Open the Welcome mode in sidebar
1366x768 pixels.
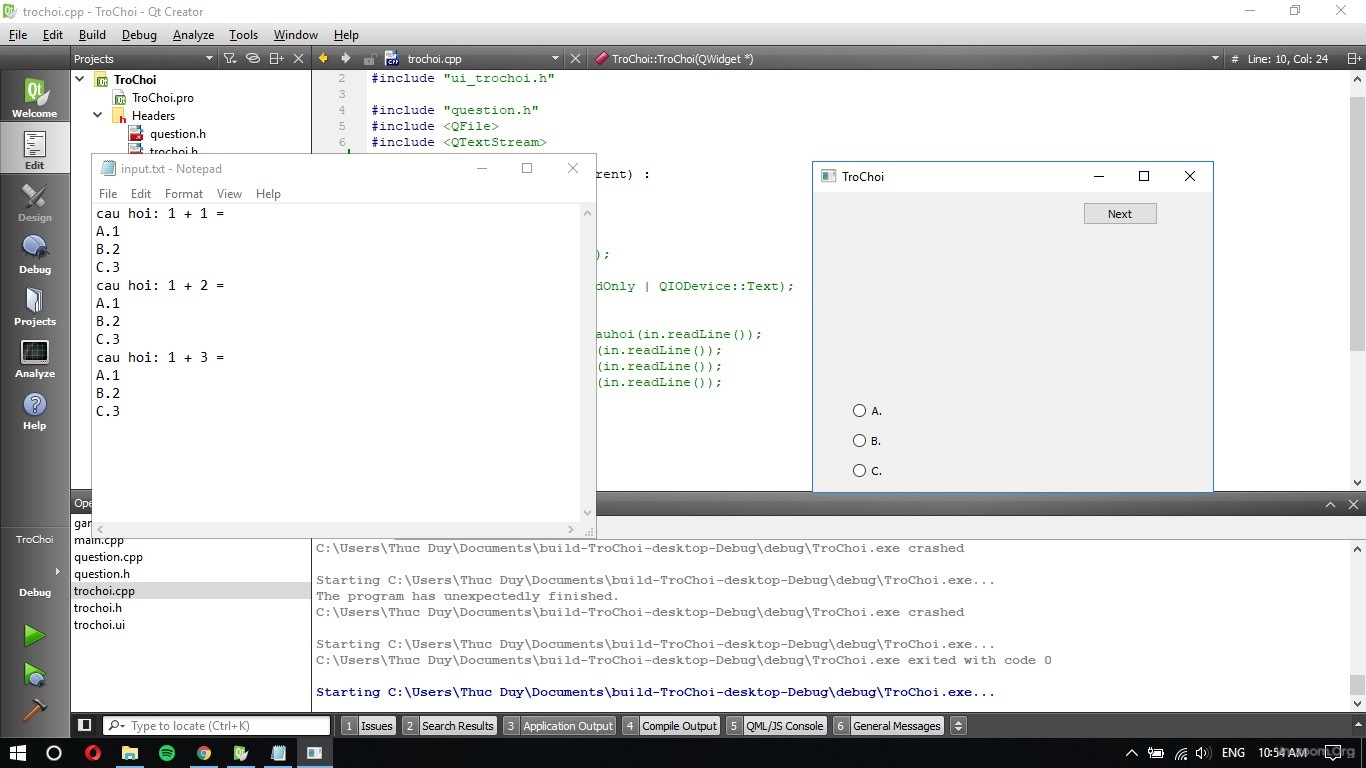[x=34, y=98]
